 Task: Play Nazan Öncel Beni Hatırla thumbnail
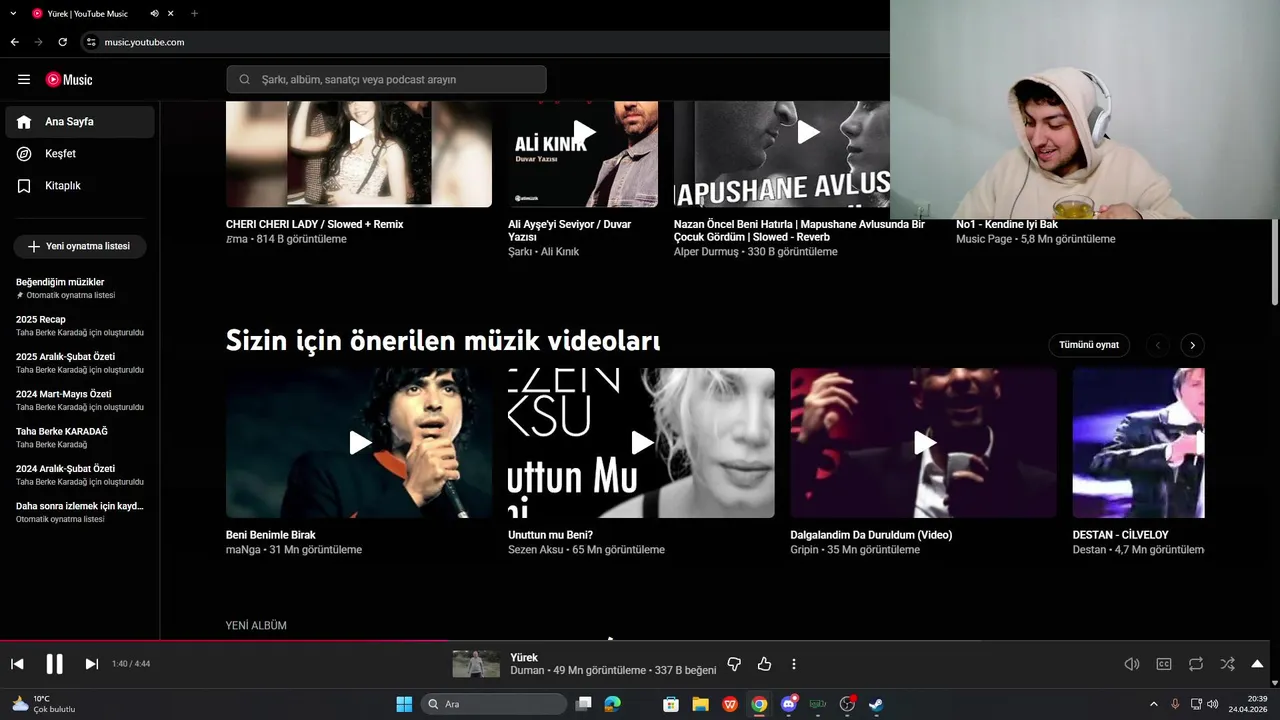[781, 153]
